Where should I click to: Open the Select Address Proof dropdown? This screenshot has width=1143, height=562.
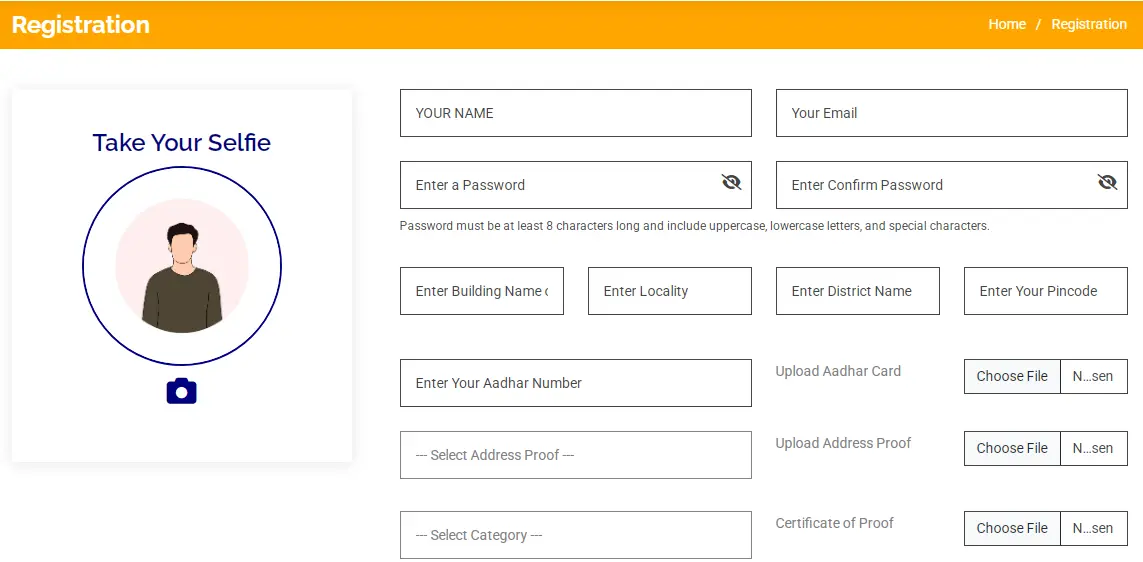(x=575, y=455)
